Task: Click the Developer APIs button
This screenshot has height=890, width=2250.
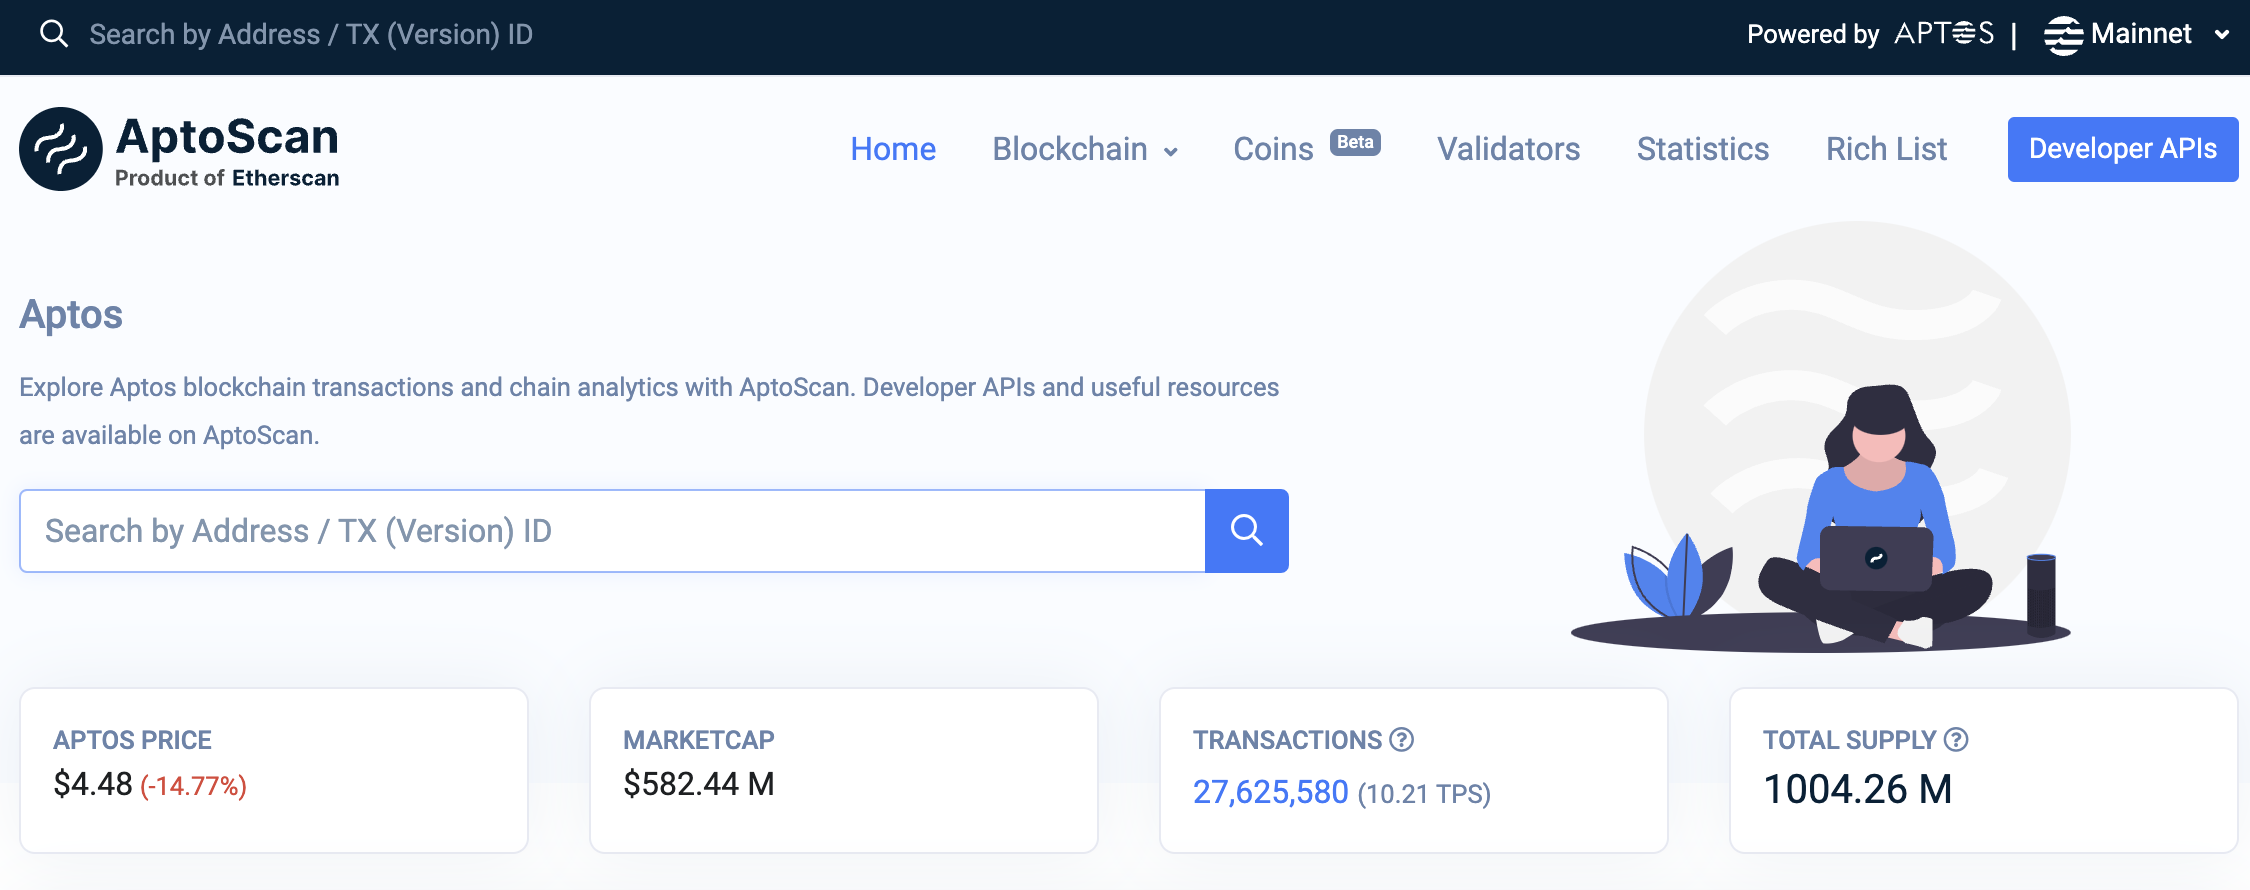Action: [2122, 149]
